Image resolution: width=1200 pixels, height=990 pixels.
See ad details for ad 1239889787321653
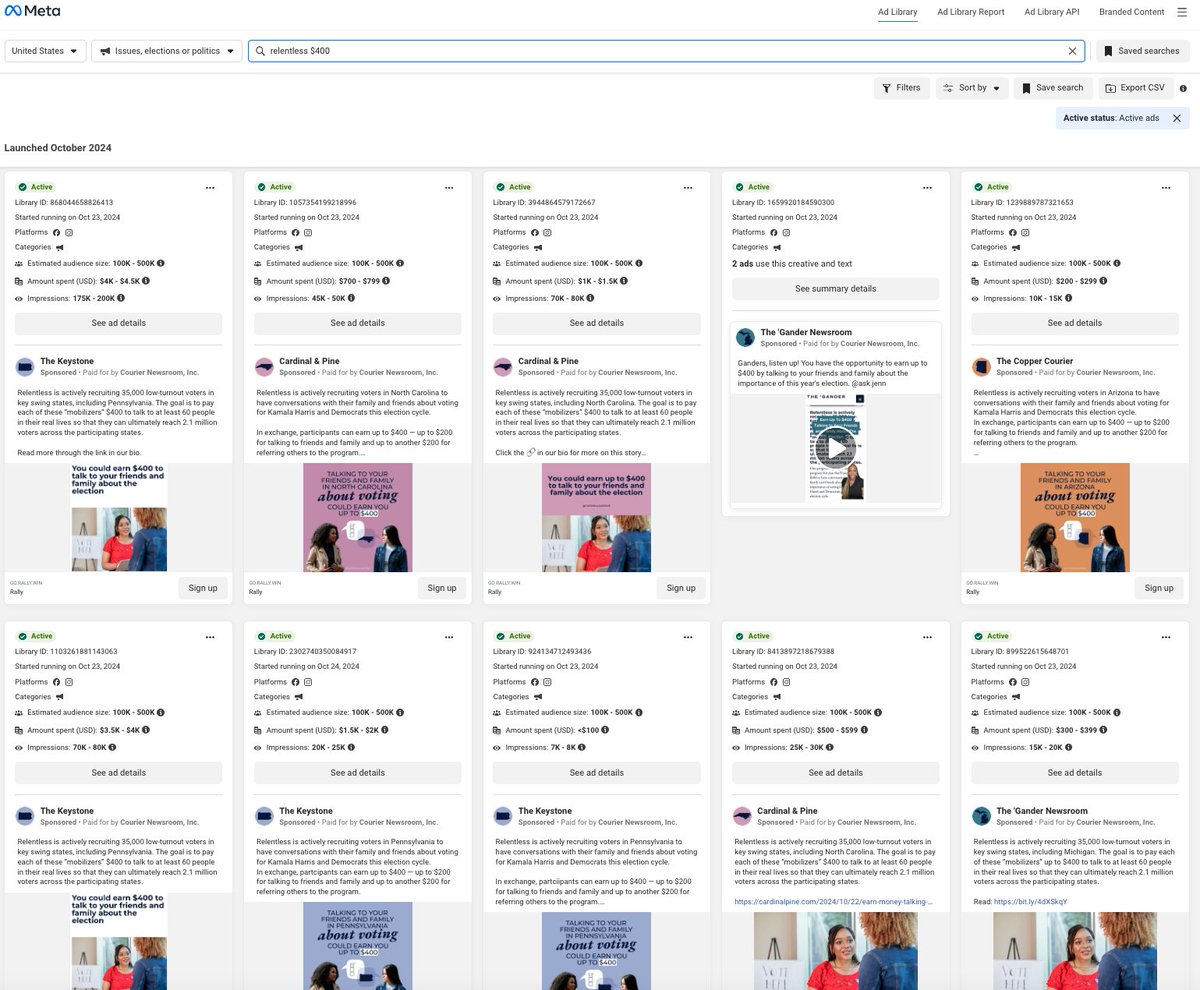pyautogui.click(x=1075, y=323)
